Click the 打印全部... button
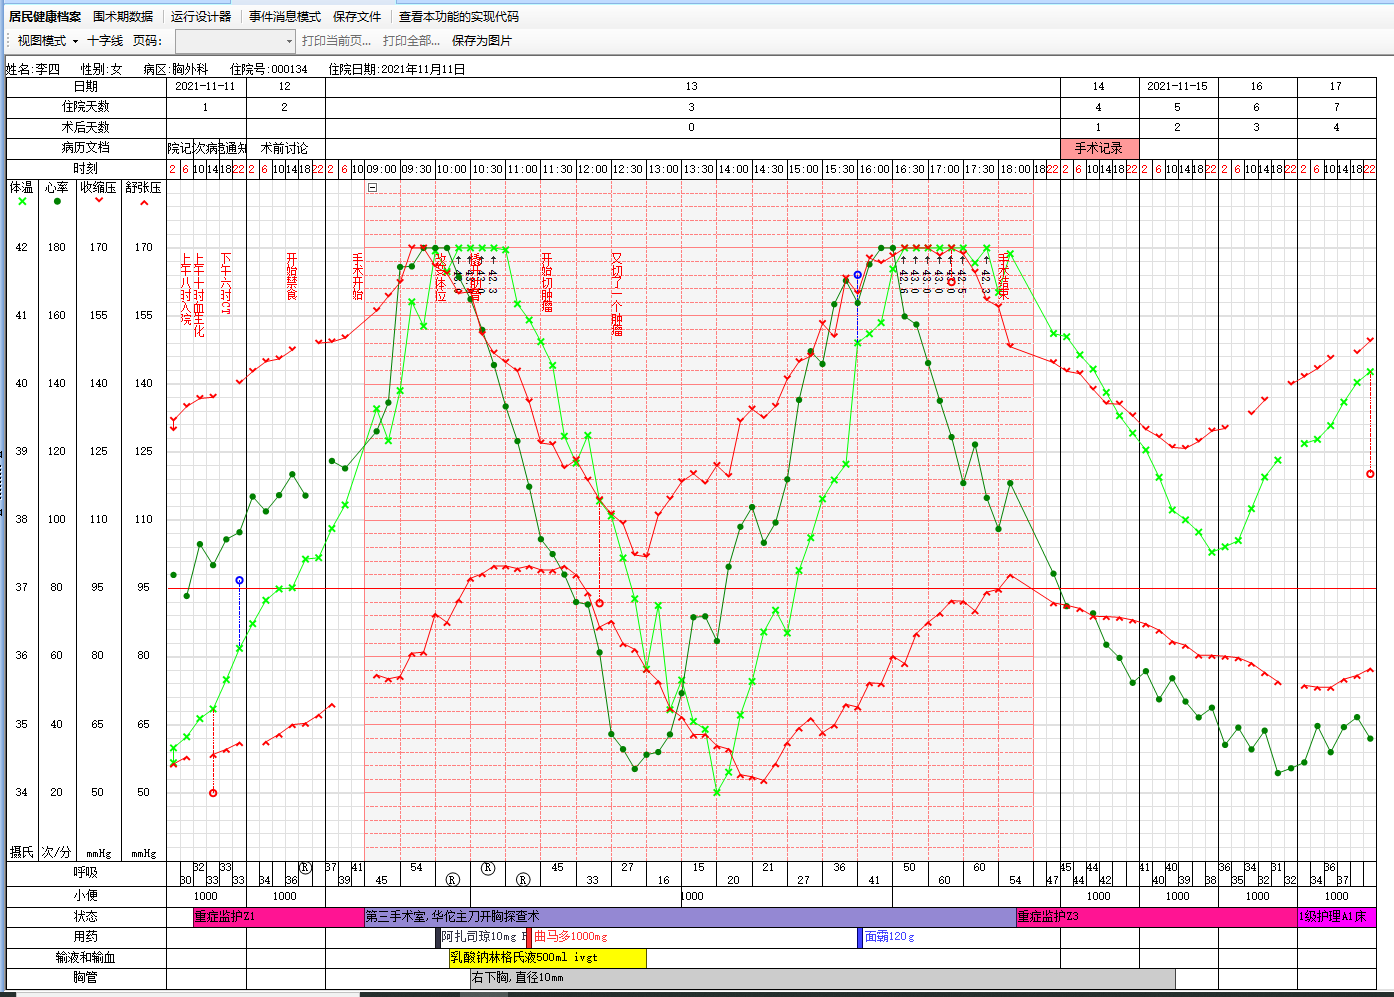The image size is (1394, 997). point(411,41)
